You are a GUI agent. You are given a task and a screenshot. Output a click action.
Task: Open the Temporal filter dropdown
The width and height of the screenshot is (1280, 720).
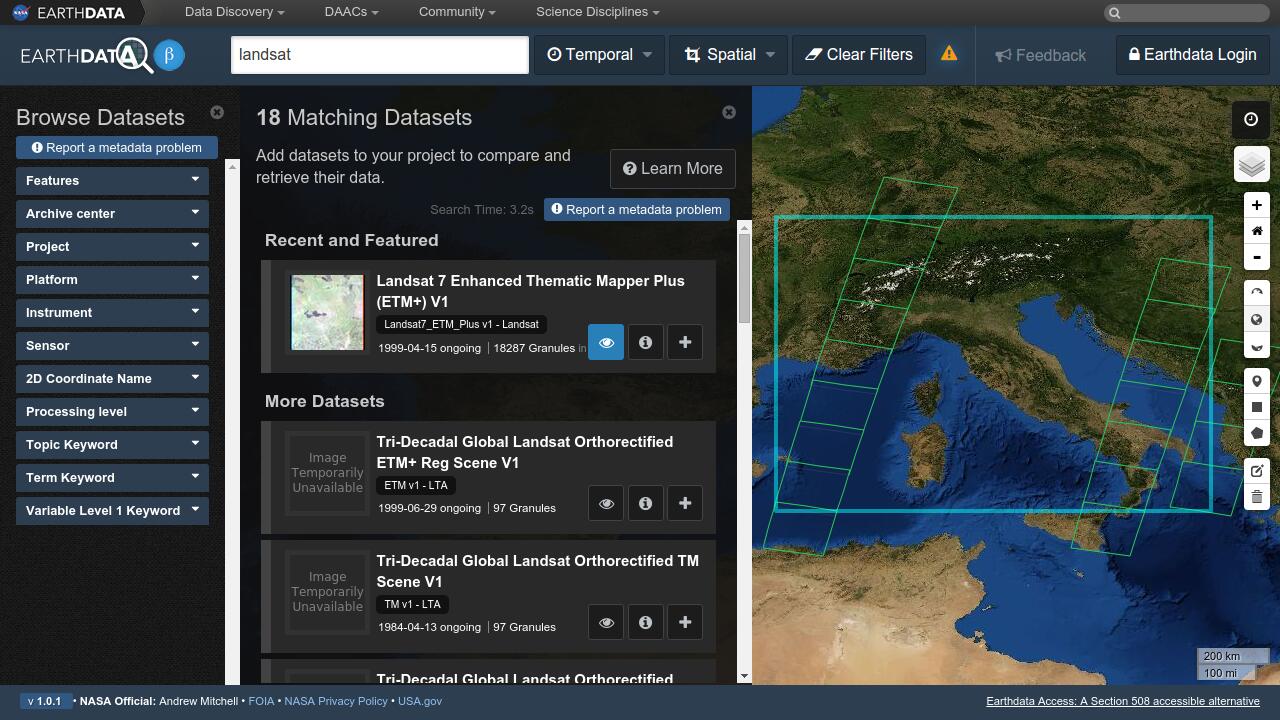(x=599, y=55)
